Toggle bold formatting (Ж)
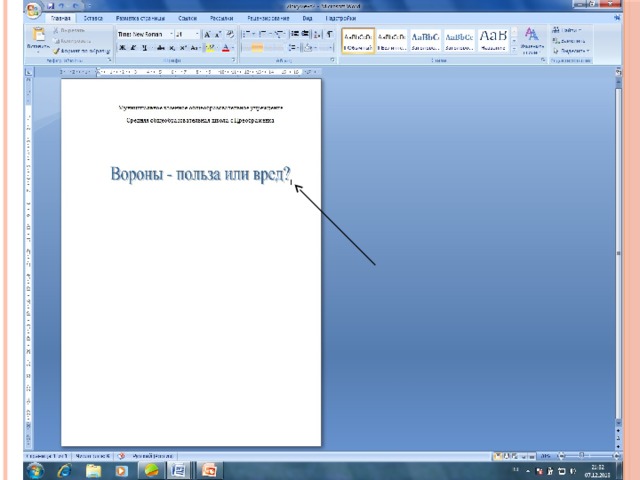640x480 pixels. [122, 48]
